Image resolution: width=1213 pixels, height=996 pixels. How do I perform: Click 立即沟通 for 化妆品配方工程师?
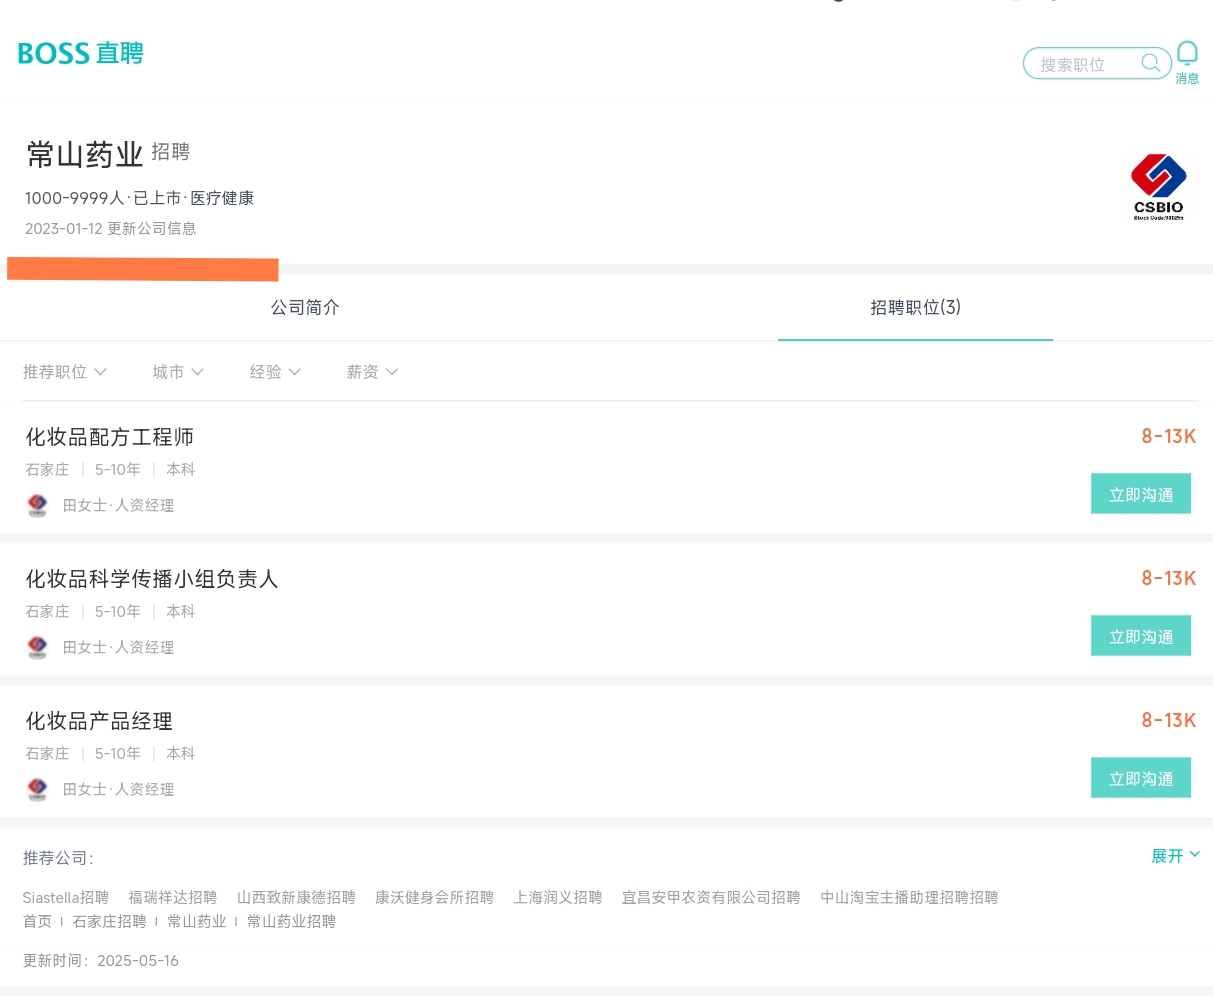pos(1140,494)
